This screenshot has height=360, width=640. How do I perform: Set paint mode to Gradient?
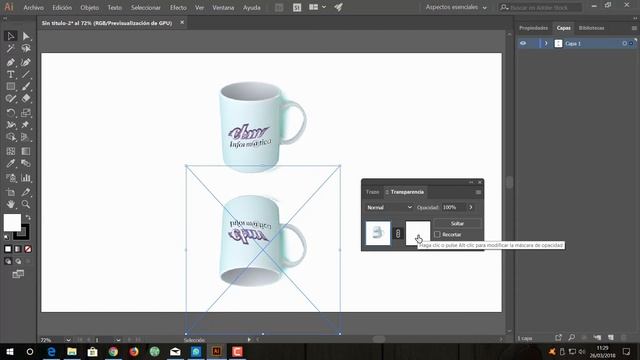[18, 249]
